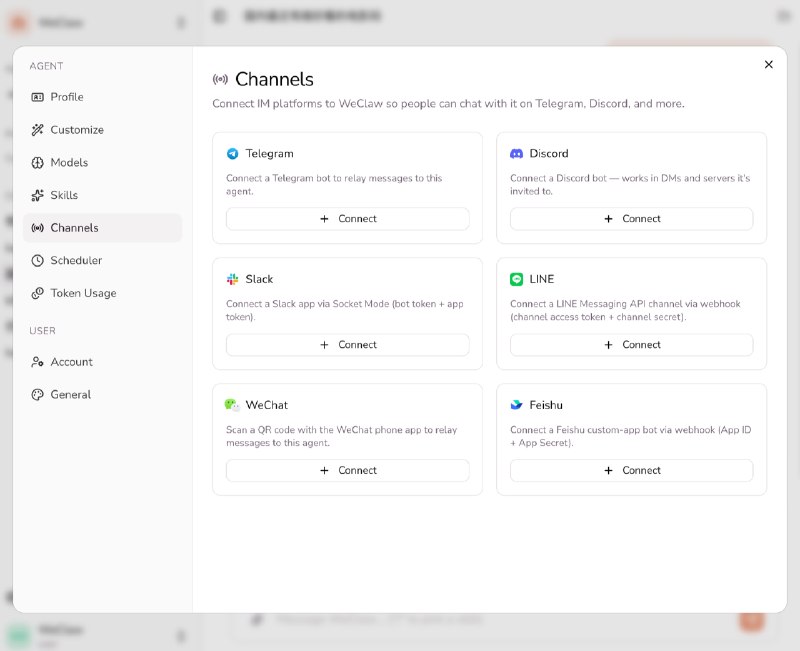Click the Models brain icon

click(37, 163)
